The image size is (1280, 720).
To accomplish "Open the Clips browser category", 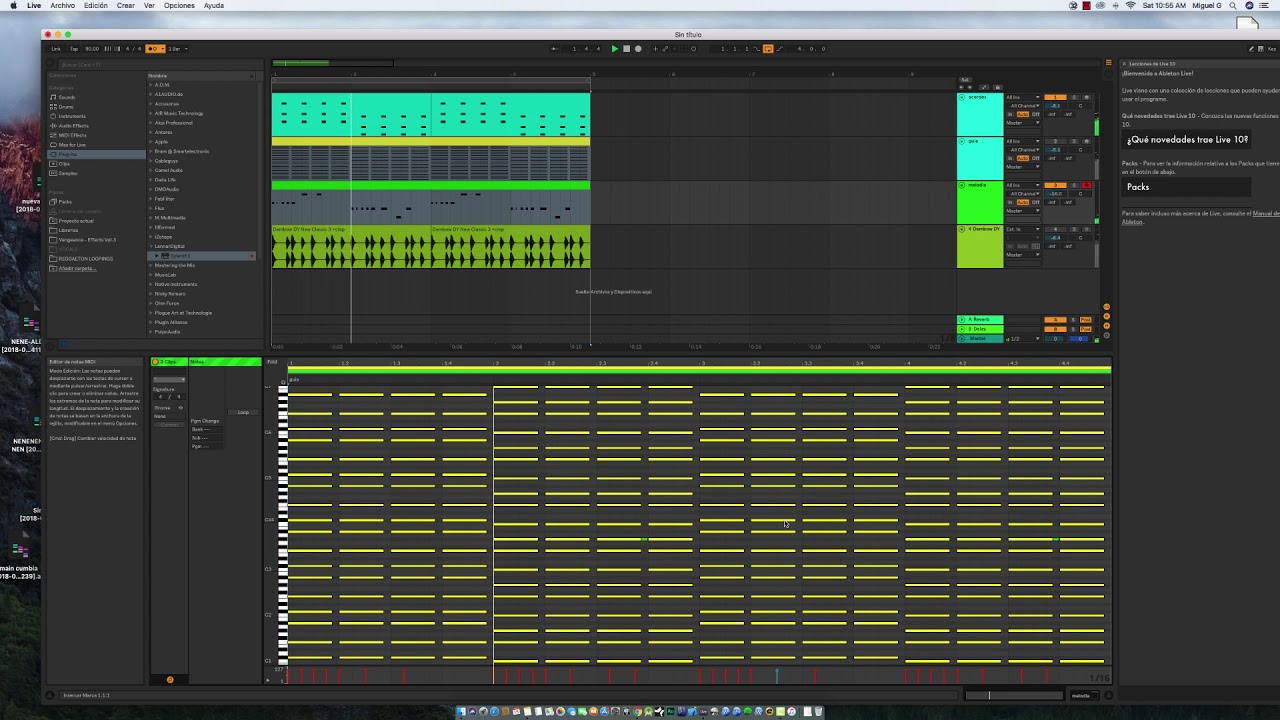I will (64, 164).
